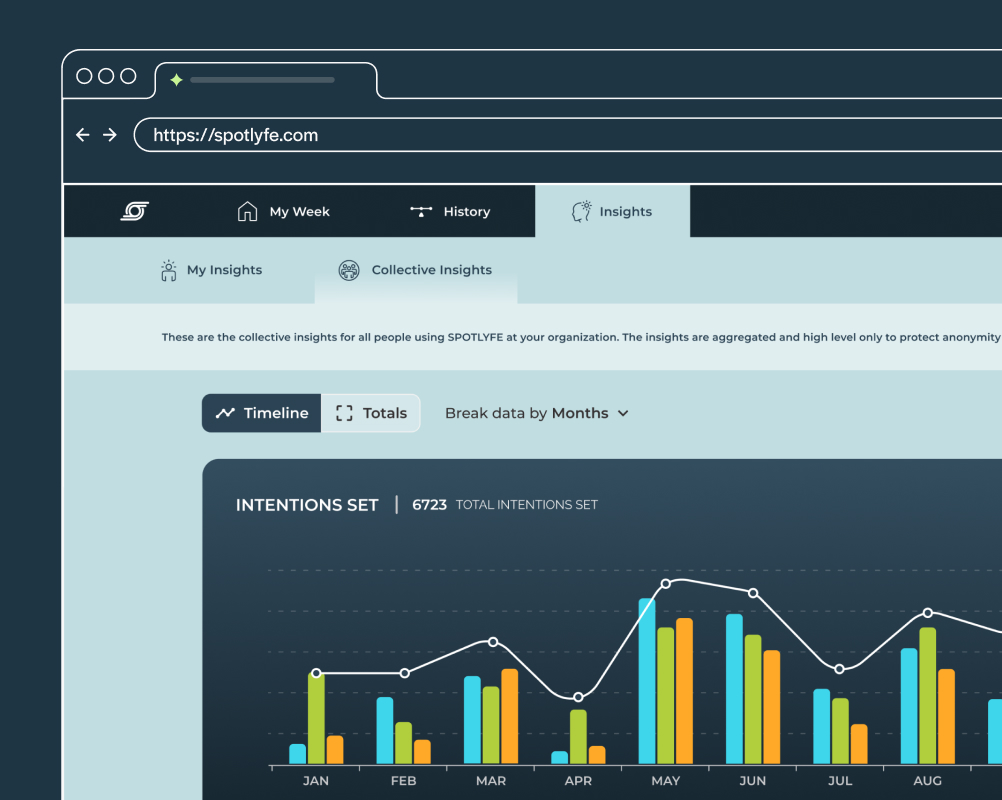Click the group icon beside Collective Insights
Viewport: 1002px width, 800px height.
pos(348,270)
